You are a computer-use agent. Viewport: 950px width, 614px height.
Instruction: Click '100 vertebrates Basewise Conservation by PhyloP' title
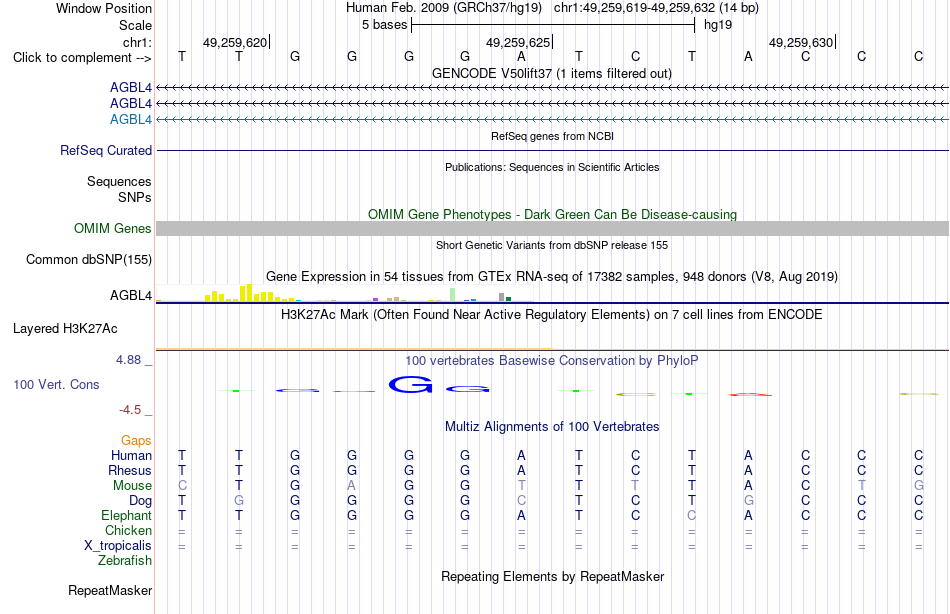pos(552,361)
